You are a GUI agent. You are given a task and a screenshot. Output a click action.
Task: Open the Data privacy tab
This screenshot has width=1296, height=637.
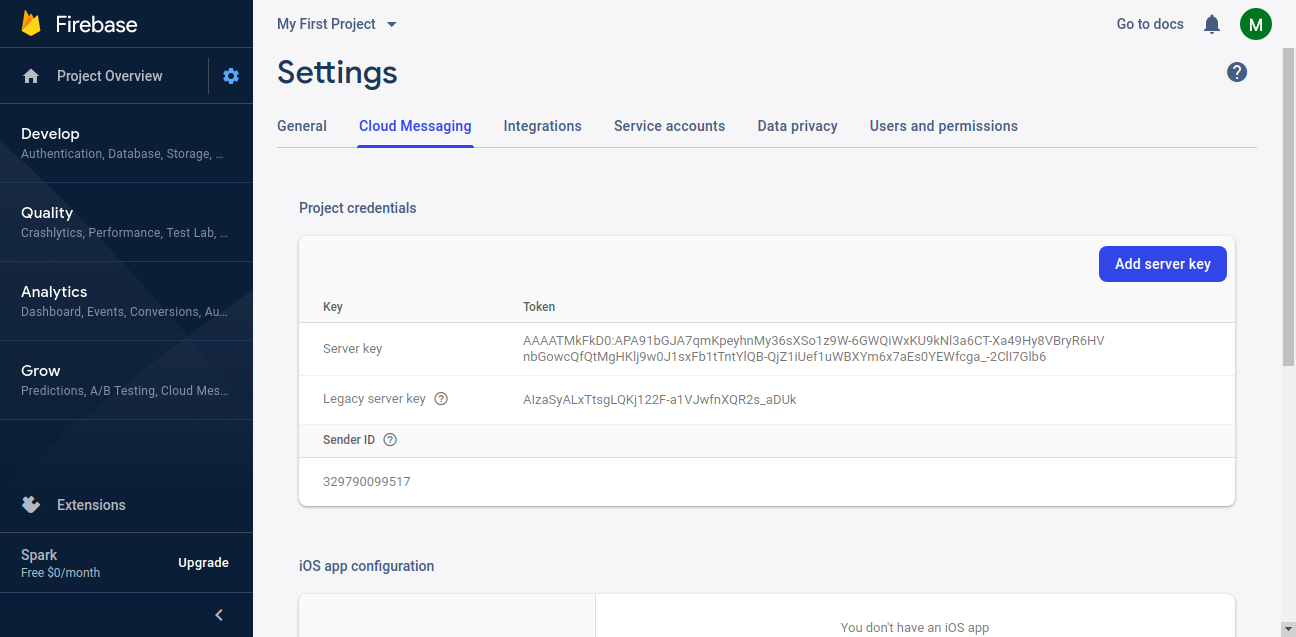[x=798, y=126]
